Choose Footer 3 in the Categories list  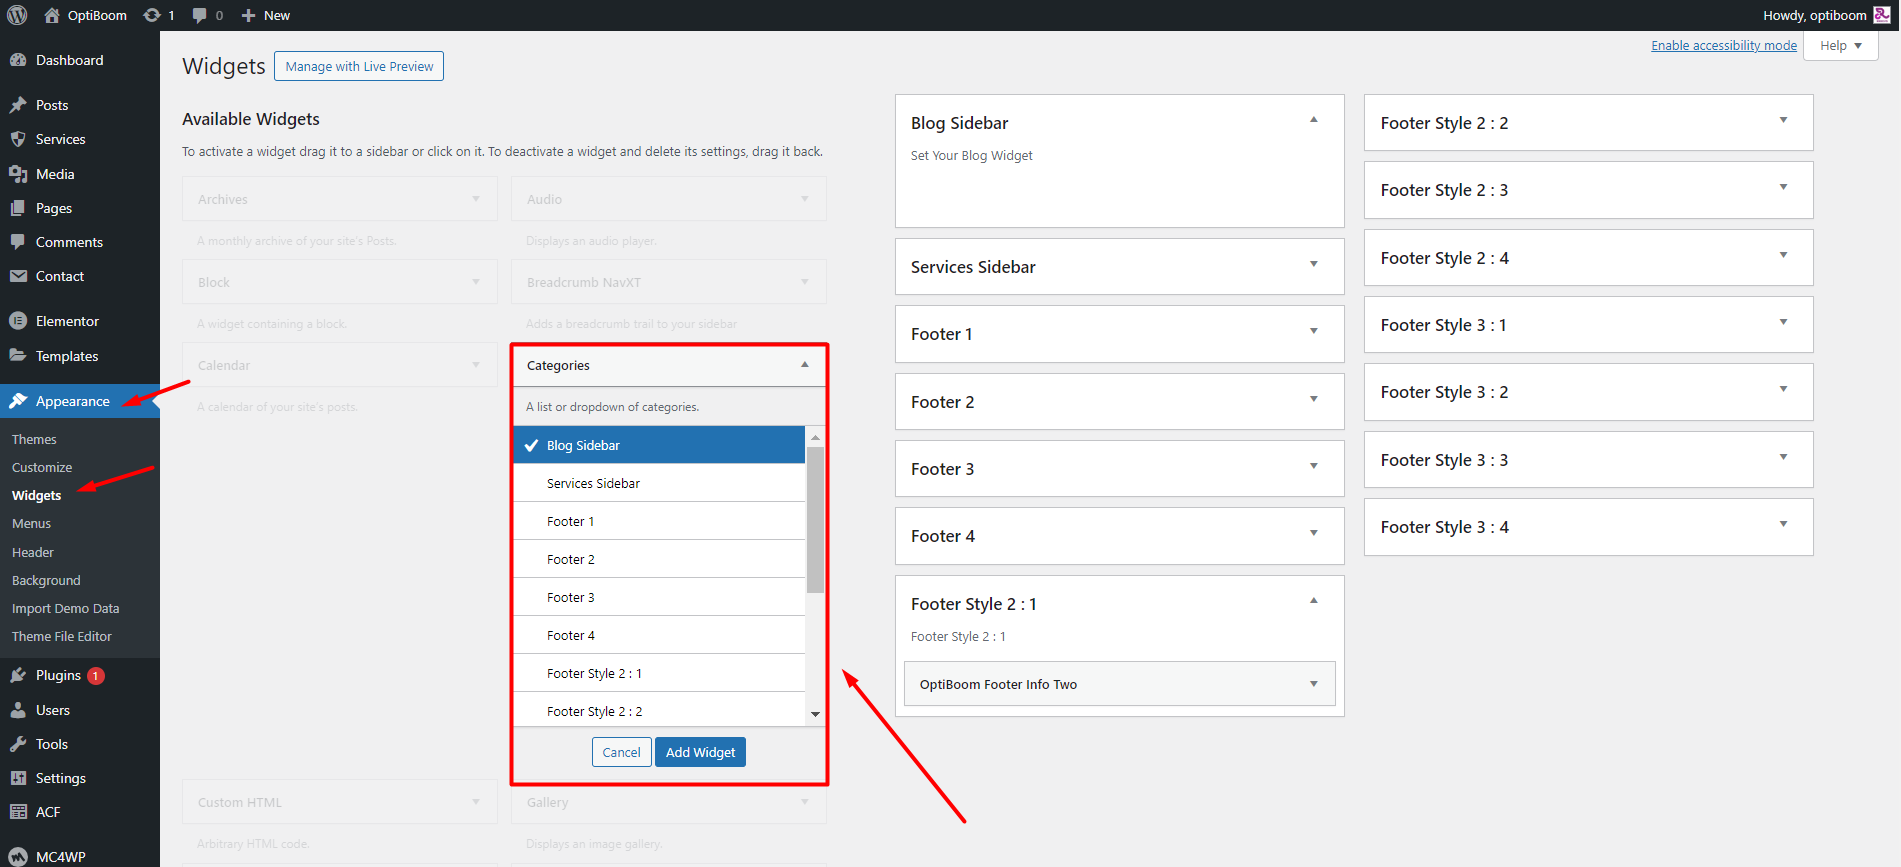click(659, 597)
